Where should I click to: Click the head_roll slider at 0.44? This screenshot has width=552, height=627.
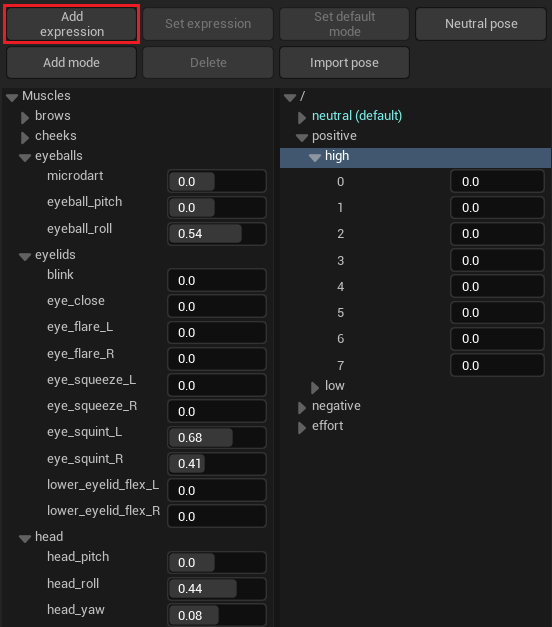coord(217,589)
